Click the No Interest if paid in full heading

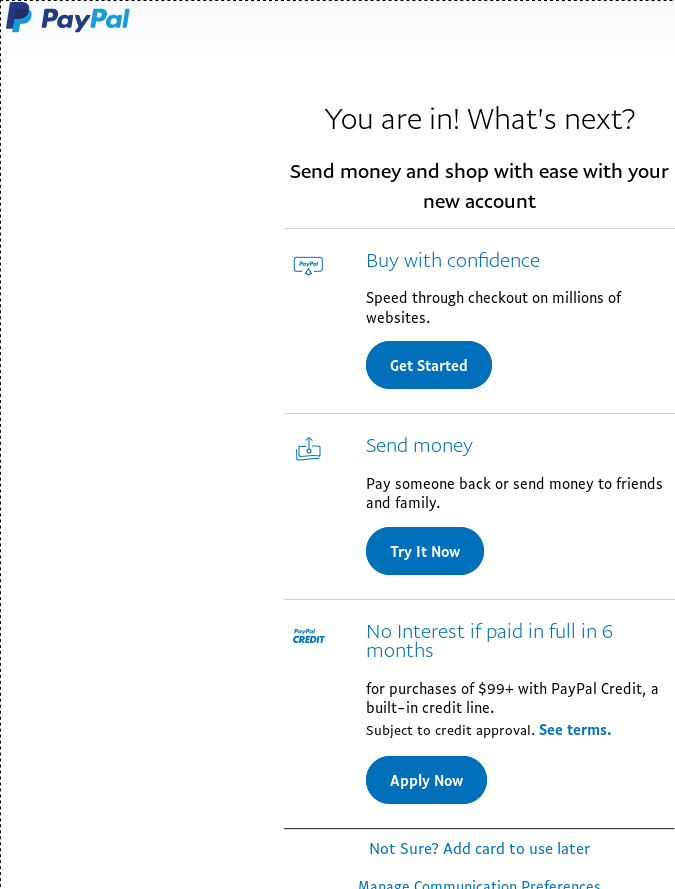coord(489,641)
